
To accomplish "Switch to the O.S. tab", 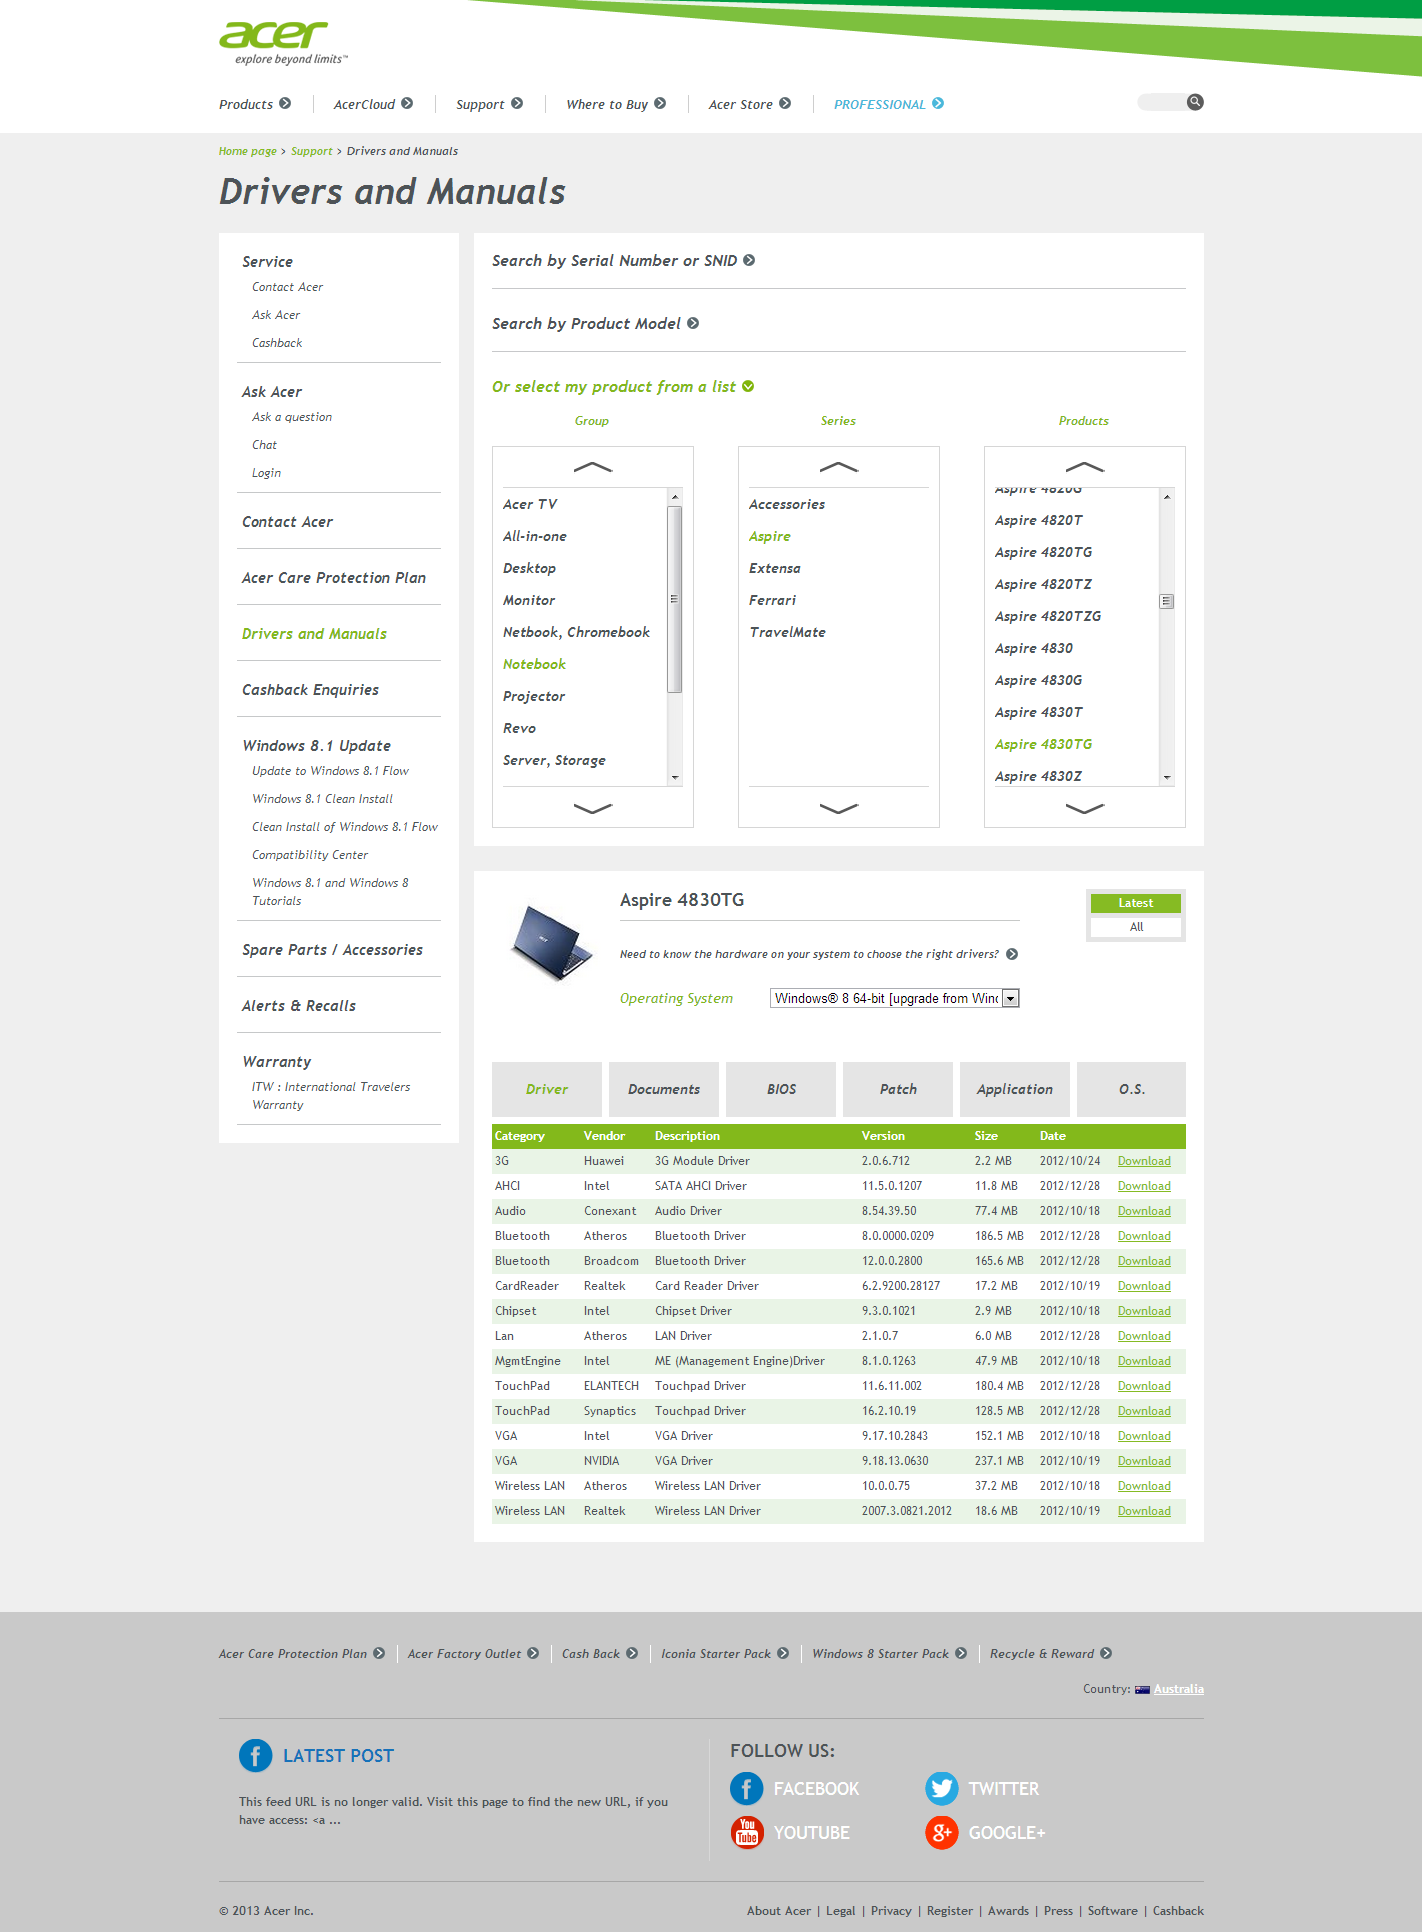I will [1132, 1089].
